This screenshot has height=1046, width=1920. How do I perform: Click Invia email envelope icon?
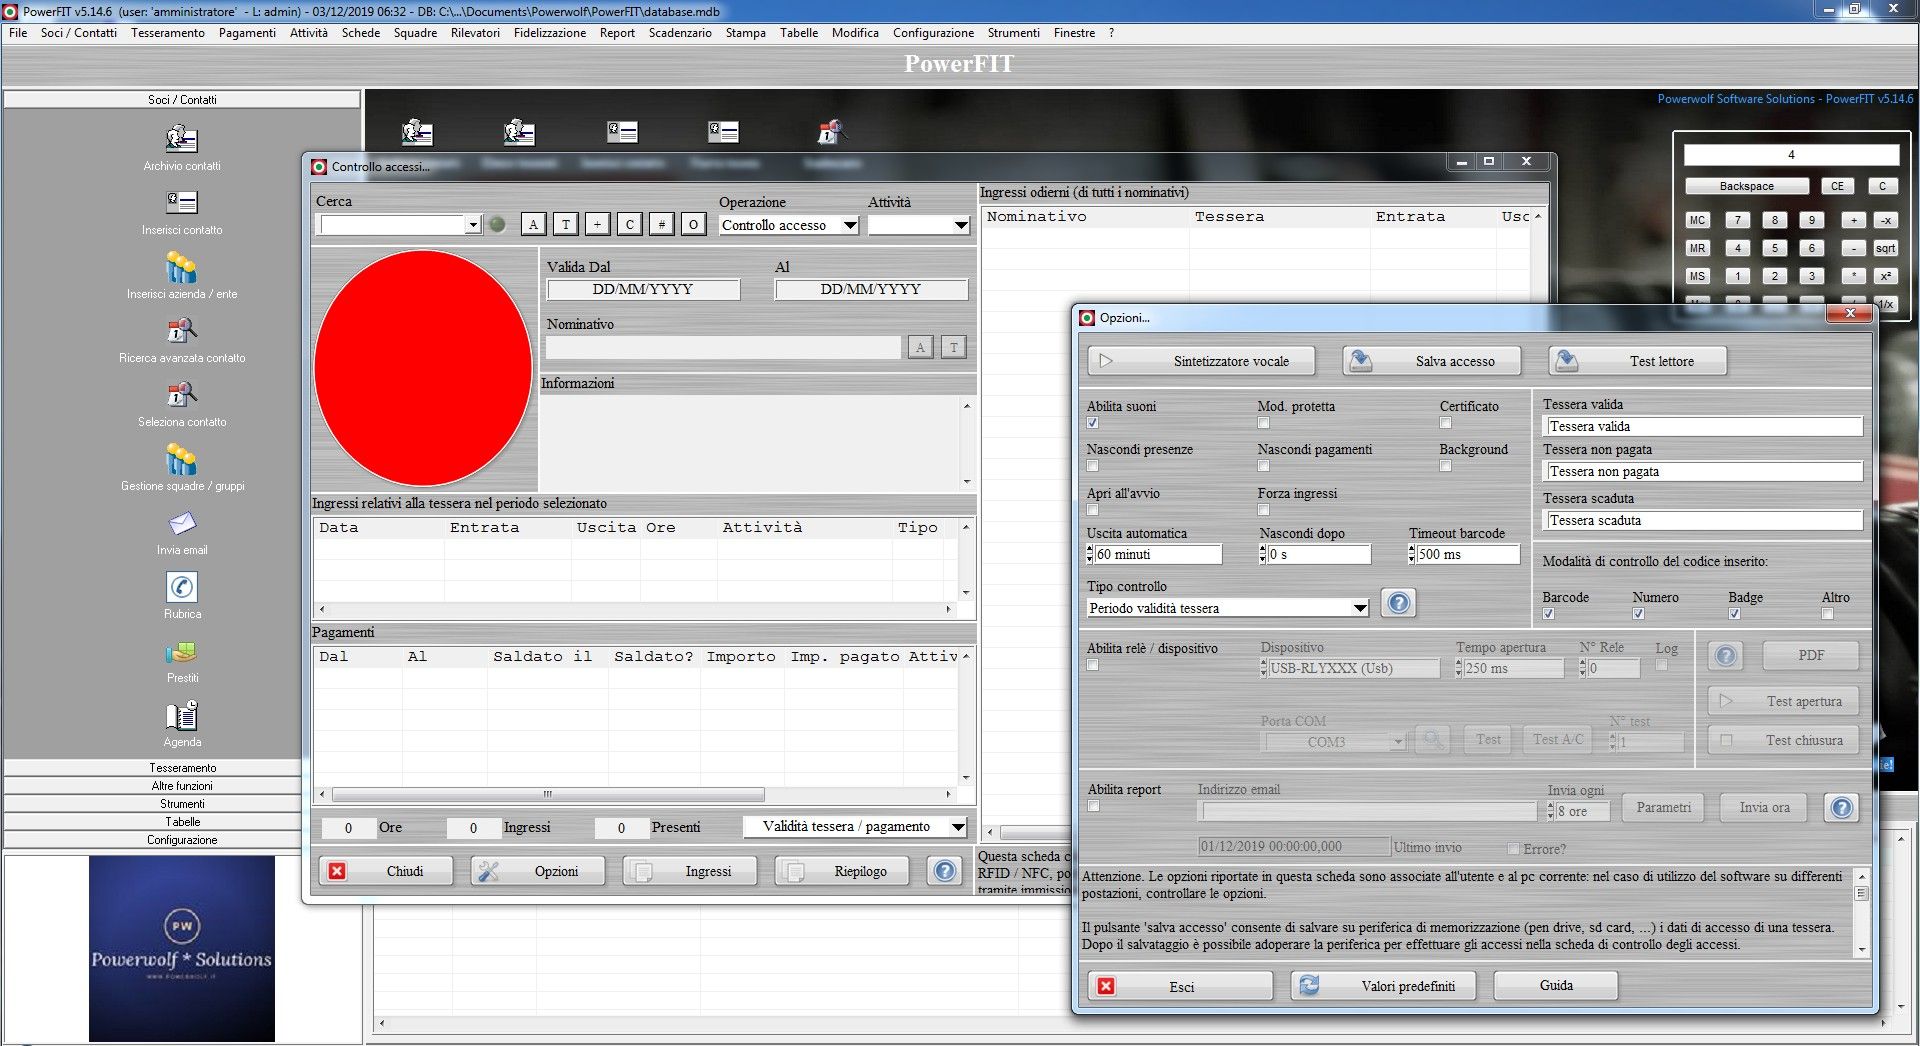(x=182, y=523)
